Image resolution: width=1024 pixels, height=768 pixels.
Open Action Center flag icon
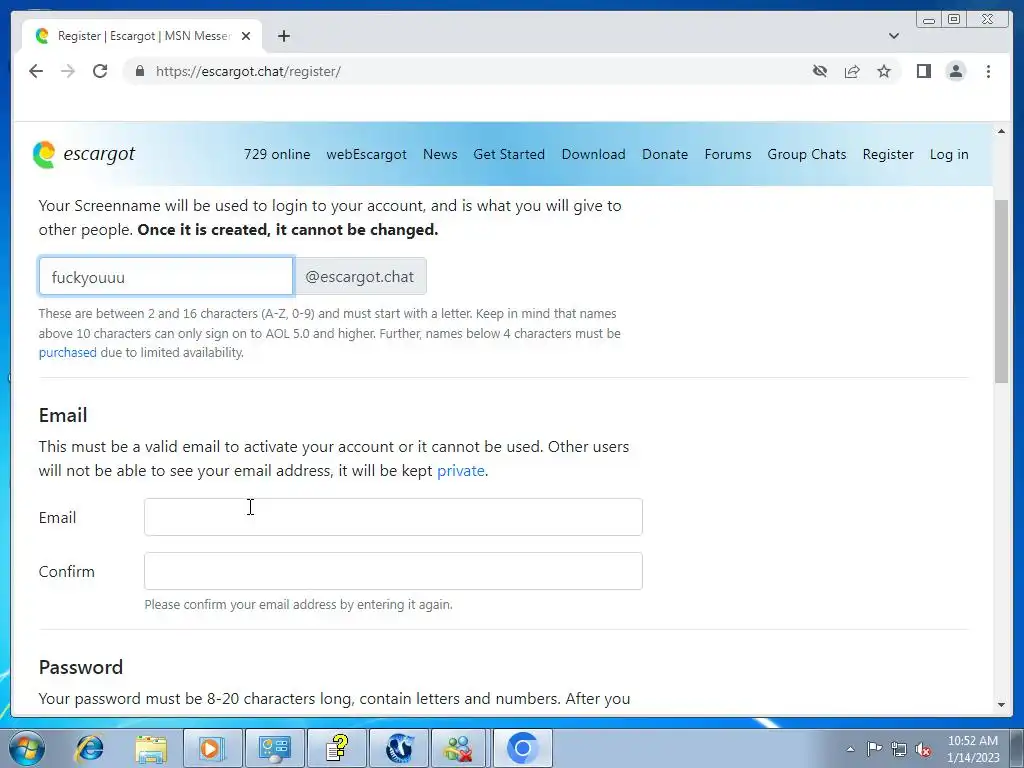pyautogui.click(x=874, y=749)
